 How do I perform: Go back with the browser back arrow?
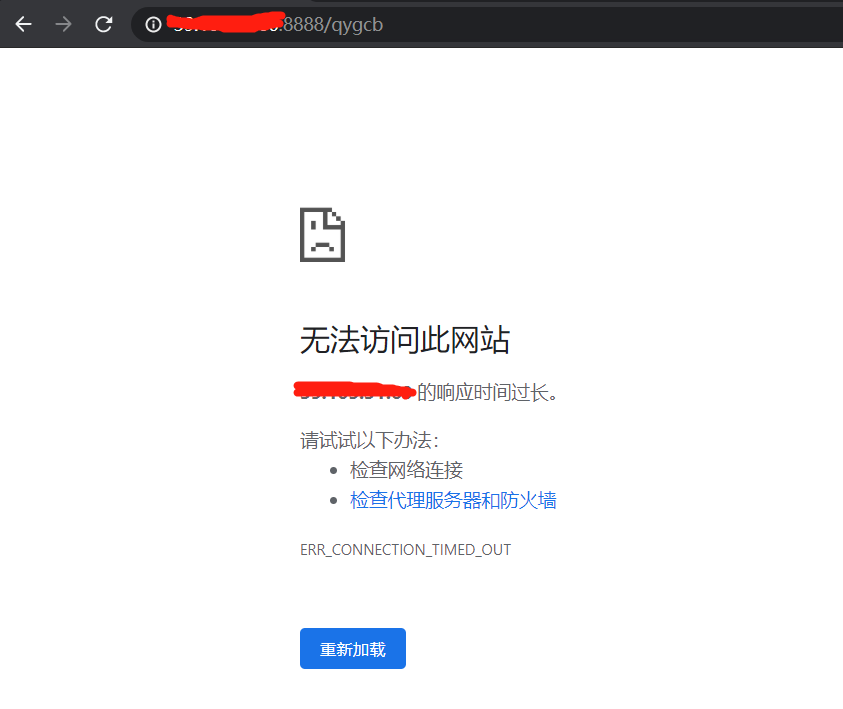[23, 24]
